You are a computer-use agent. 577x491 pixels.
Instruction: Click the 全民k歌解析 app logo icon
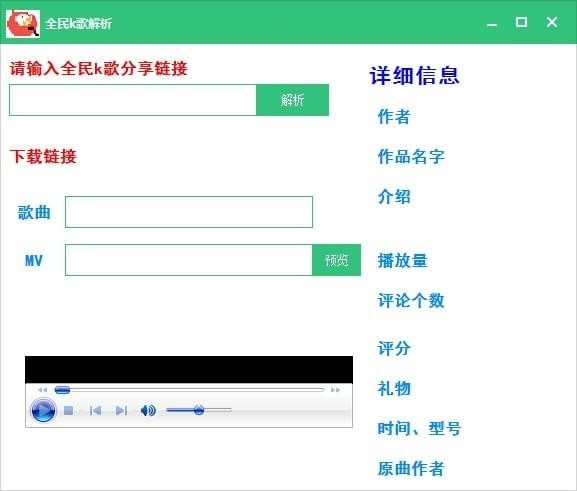23,24
